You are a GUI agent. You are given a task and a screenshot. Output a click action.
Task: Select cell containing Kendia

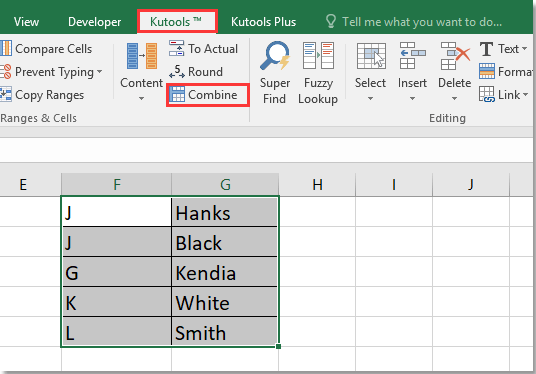225,272
